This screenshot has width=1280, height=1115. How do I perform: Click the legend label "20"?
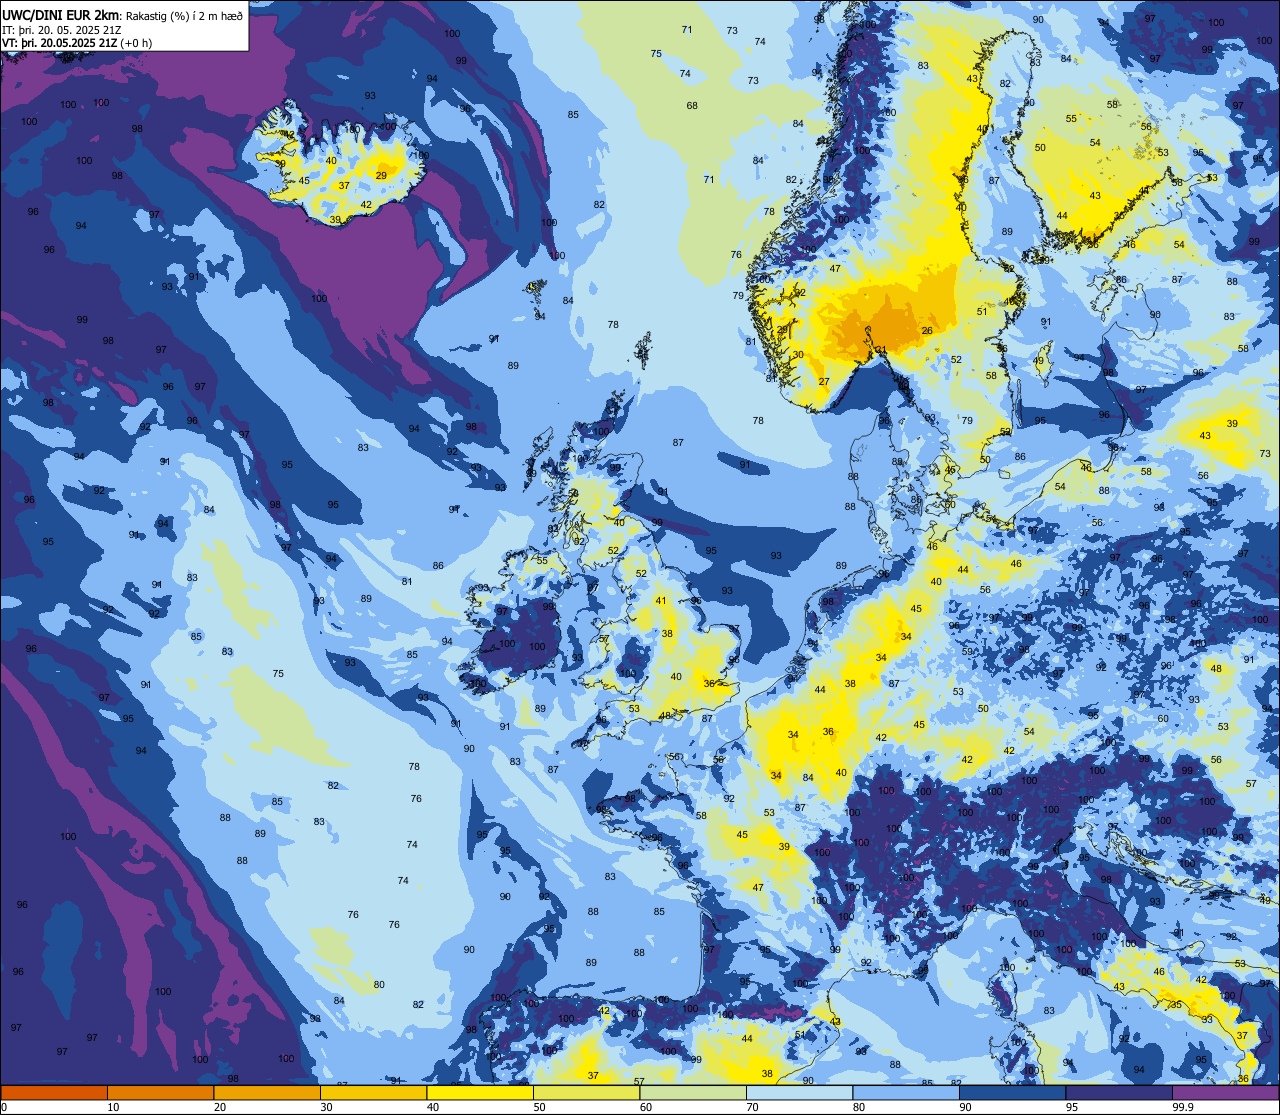[220, 1107]
